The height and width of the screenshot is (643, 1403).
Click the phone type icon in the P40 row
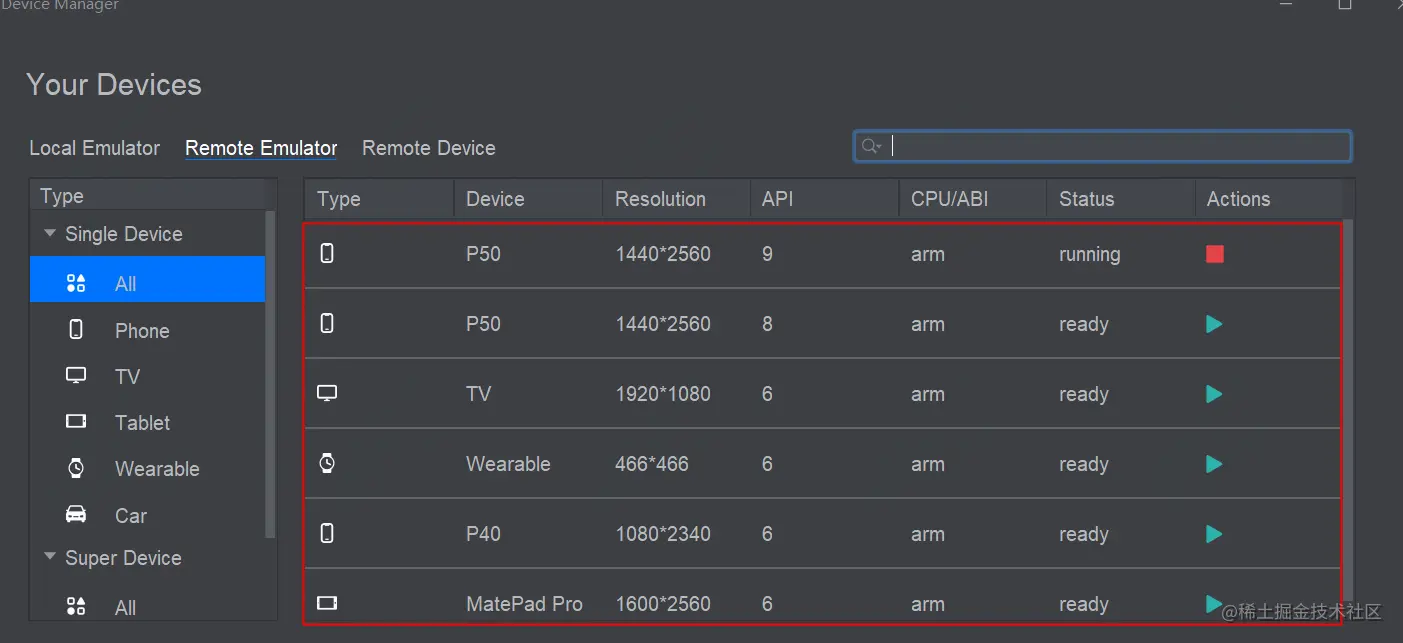[x=327, y=534]
